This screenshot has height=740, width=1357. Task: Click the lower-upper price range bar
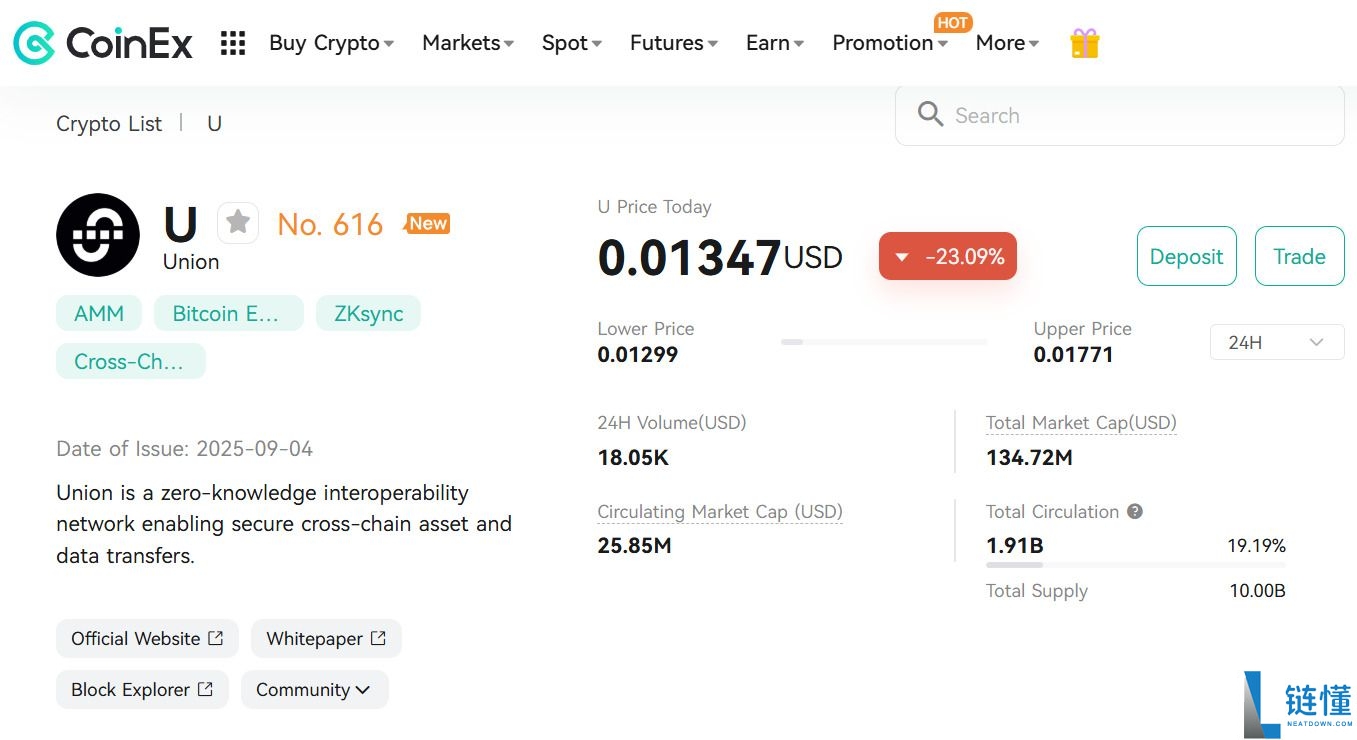coord(884,342)
